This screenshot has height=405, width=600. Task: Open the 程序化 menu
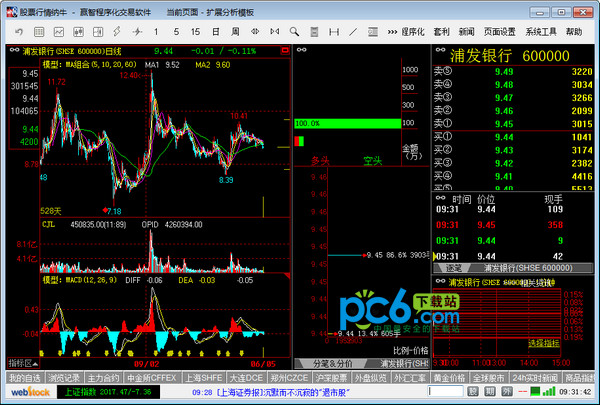click(413, 32)
